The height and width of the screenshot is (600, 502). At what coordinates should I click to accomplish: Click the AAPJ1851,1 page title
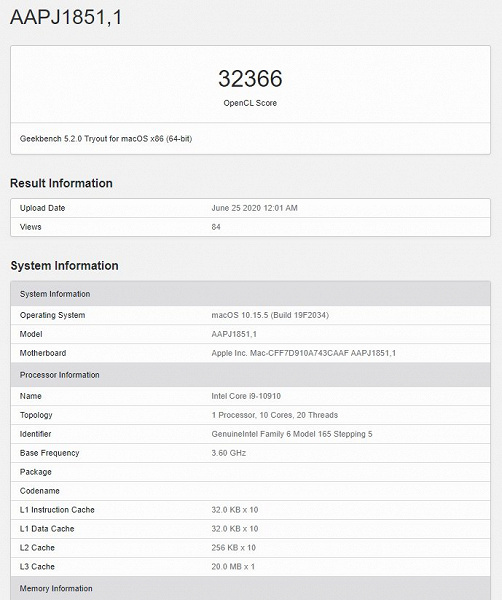66,18
